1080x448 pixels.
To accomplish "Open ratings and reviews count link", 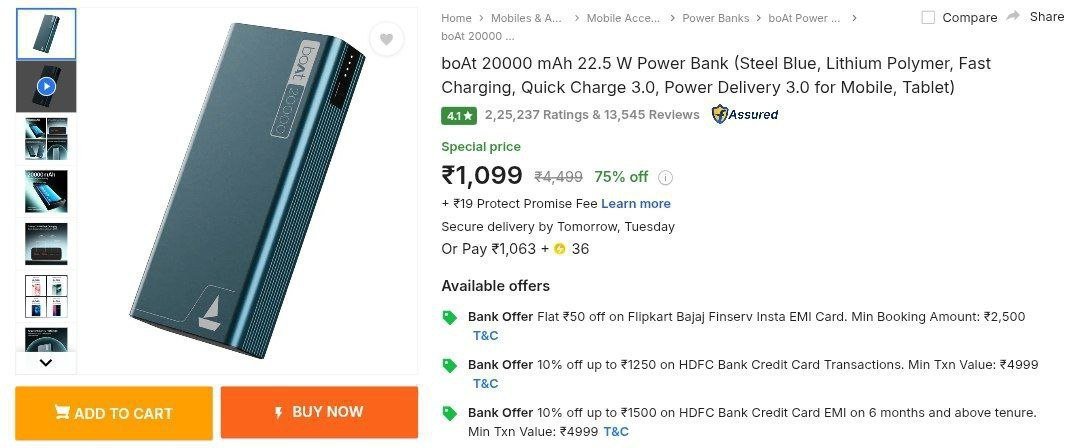I will [592, 115].
